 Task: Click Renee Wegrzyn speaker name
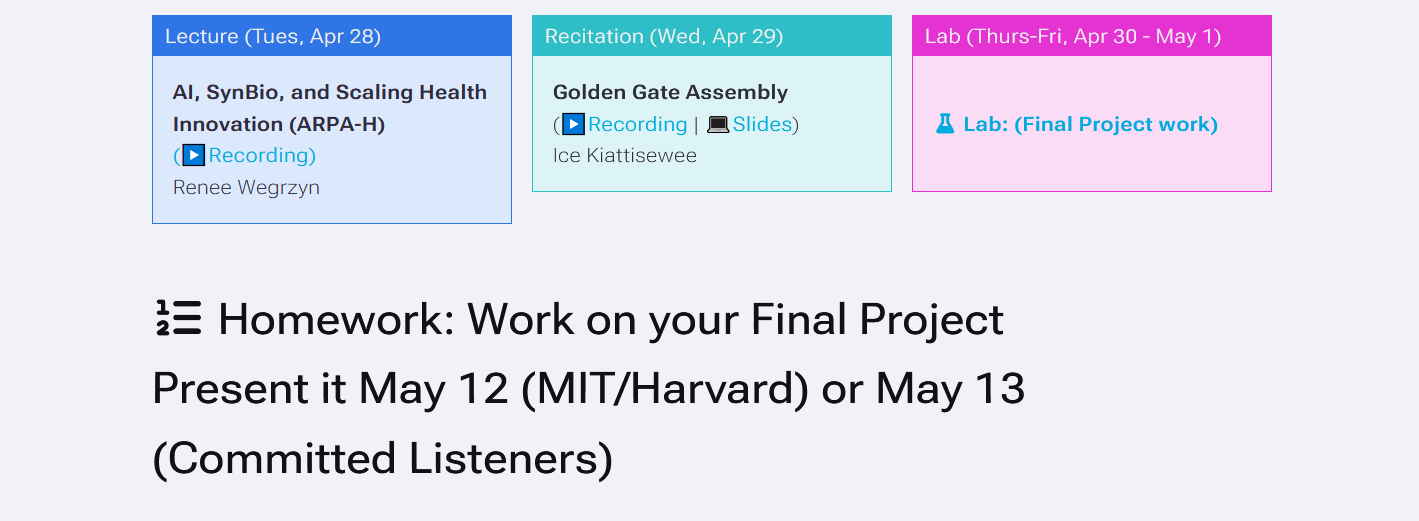click(246, 187)
